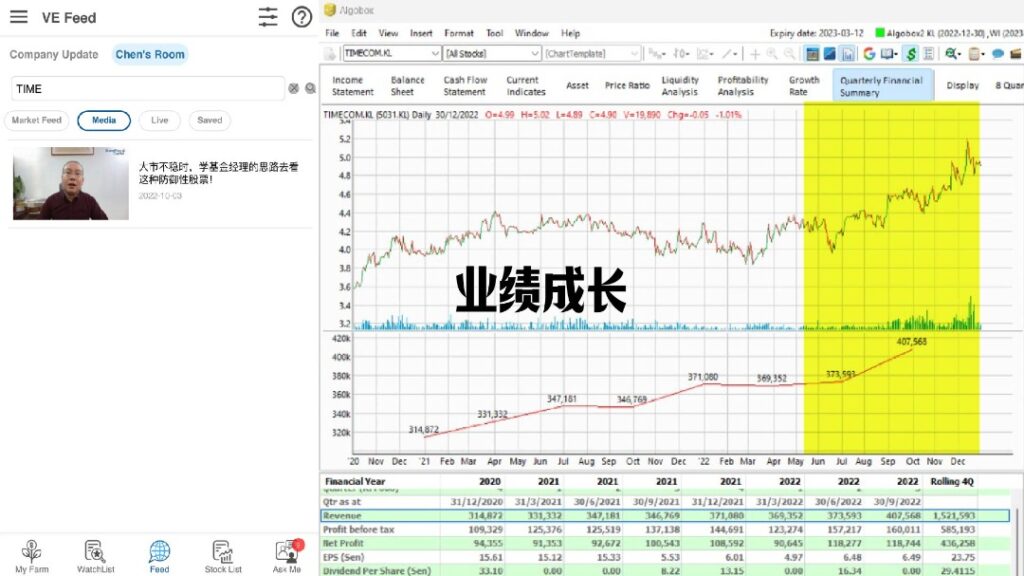
Task: Open the video thumbnail of the speaker
Action: [71, 184]
